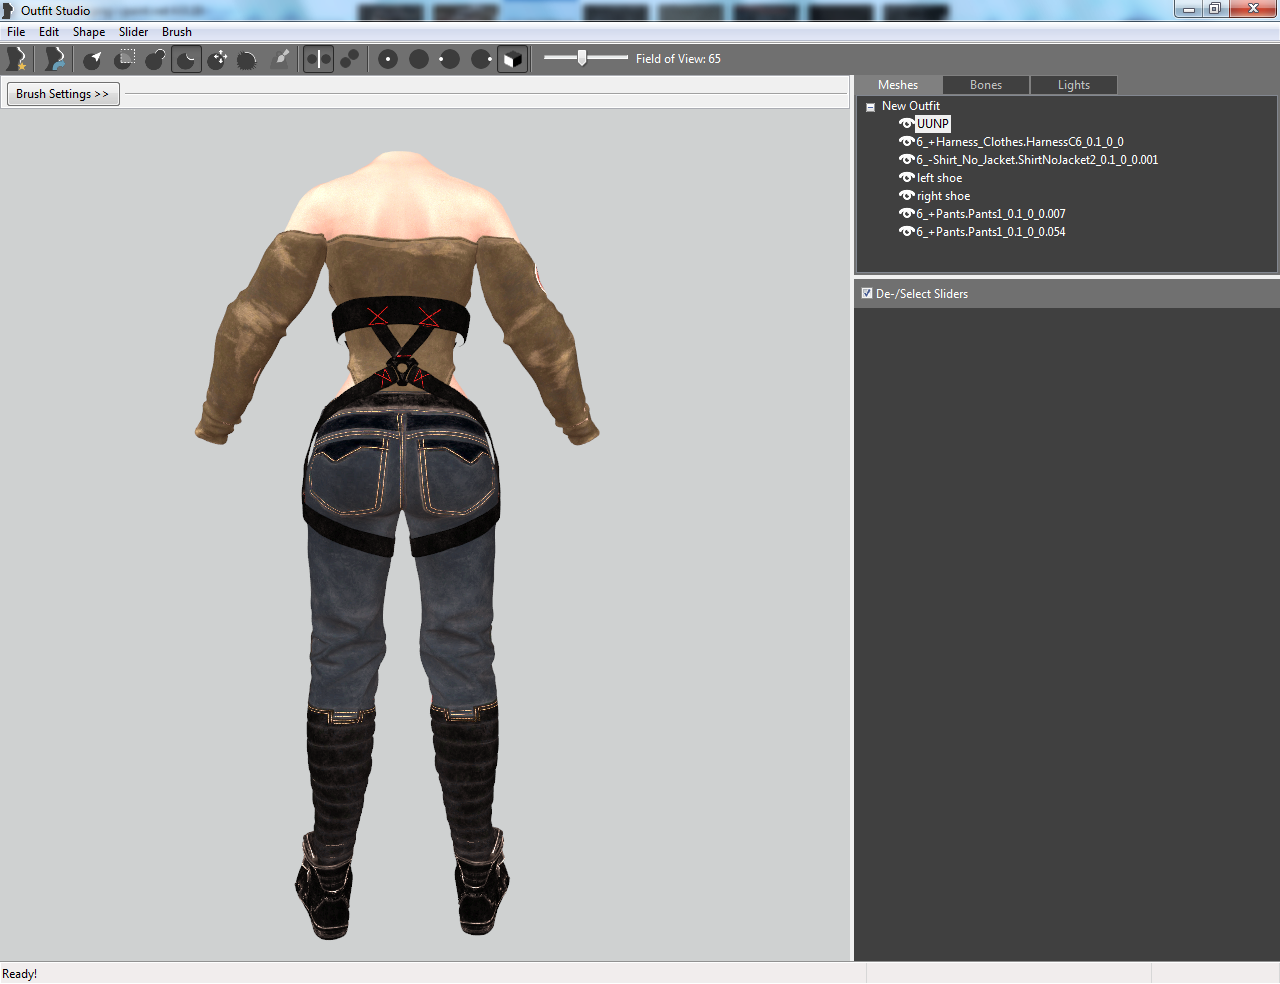
Task: Select the Smooth brush tool
Action: tap(248, 59)
